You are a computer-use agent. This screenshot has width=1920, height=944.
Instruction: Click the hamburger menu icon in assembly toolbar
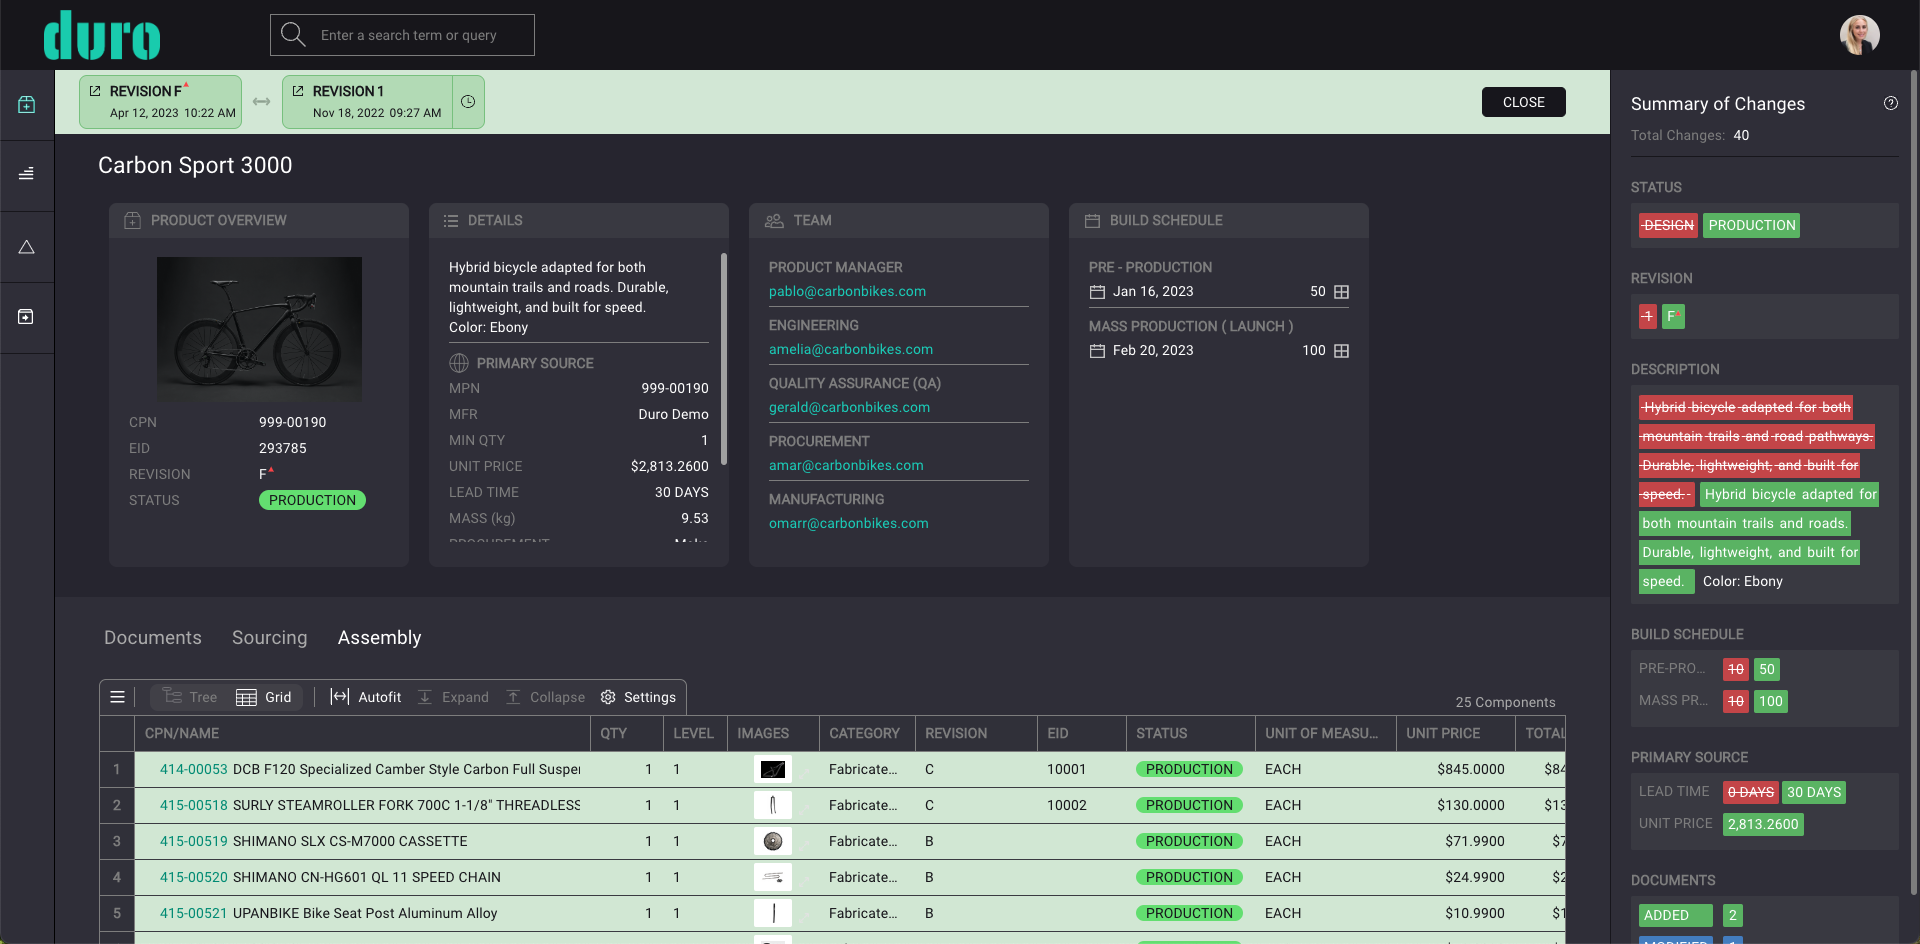pos(117,697)
